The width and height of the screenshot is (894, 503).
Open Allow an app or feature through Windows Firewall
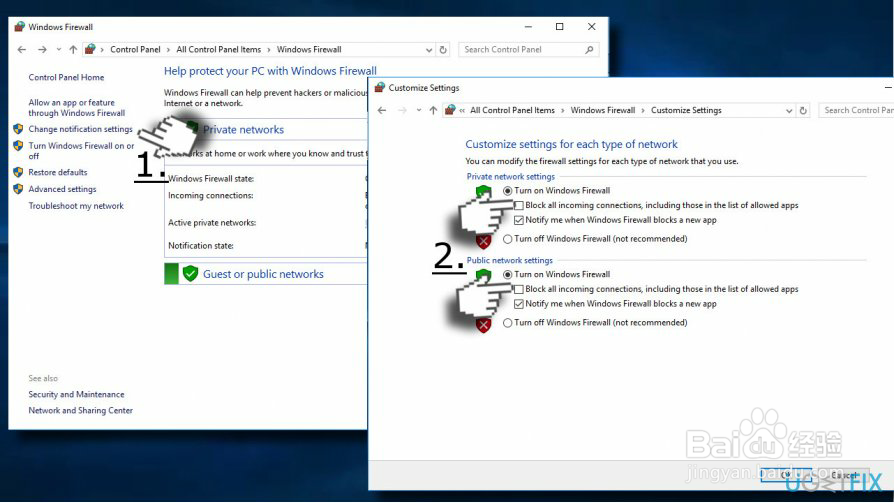coord(76,108)
